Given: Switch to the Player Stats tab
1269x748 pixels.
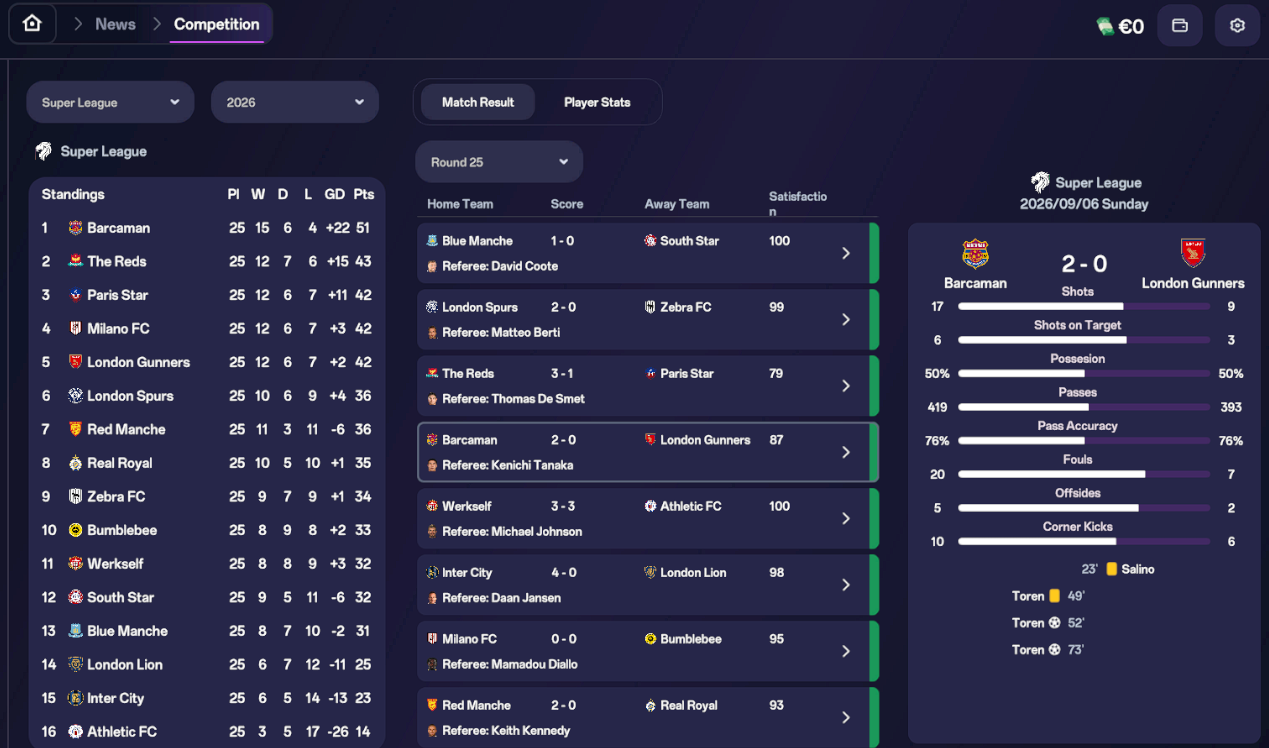Looking at the screenshot, I should pyautogui.click(x=597, y=102).
